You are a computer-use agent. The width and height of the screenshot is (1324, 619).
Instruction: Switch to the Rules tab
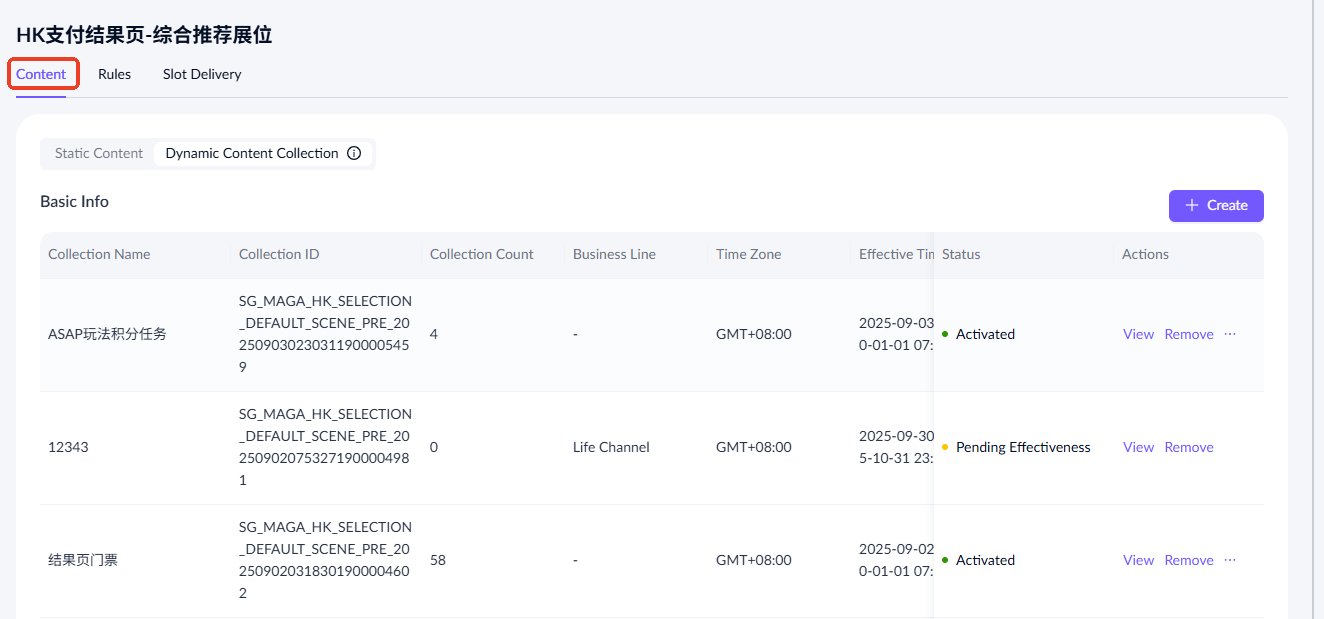(114, 74)
